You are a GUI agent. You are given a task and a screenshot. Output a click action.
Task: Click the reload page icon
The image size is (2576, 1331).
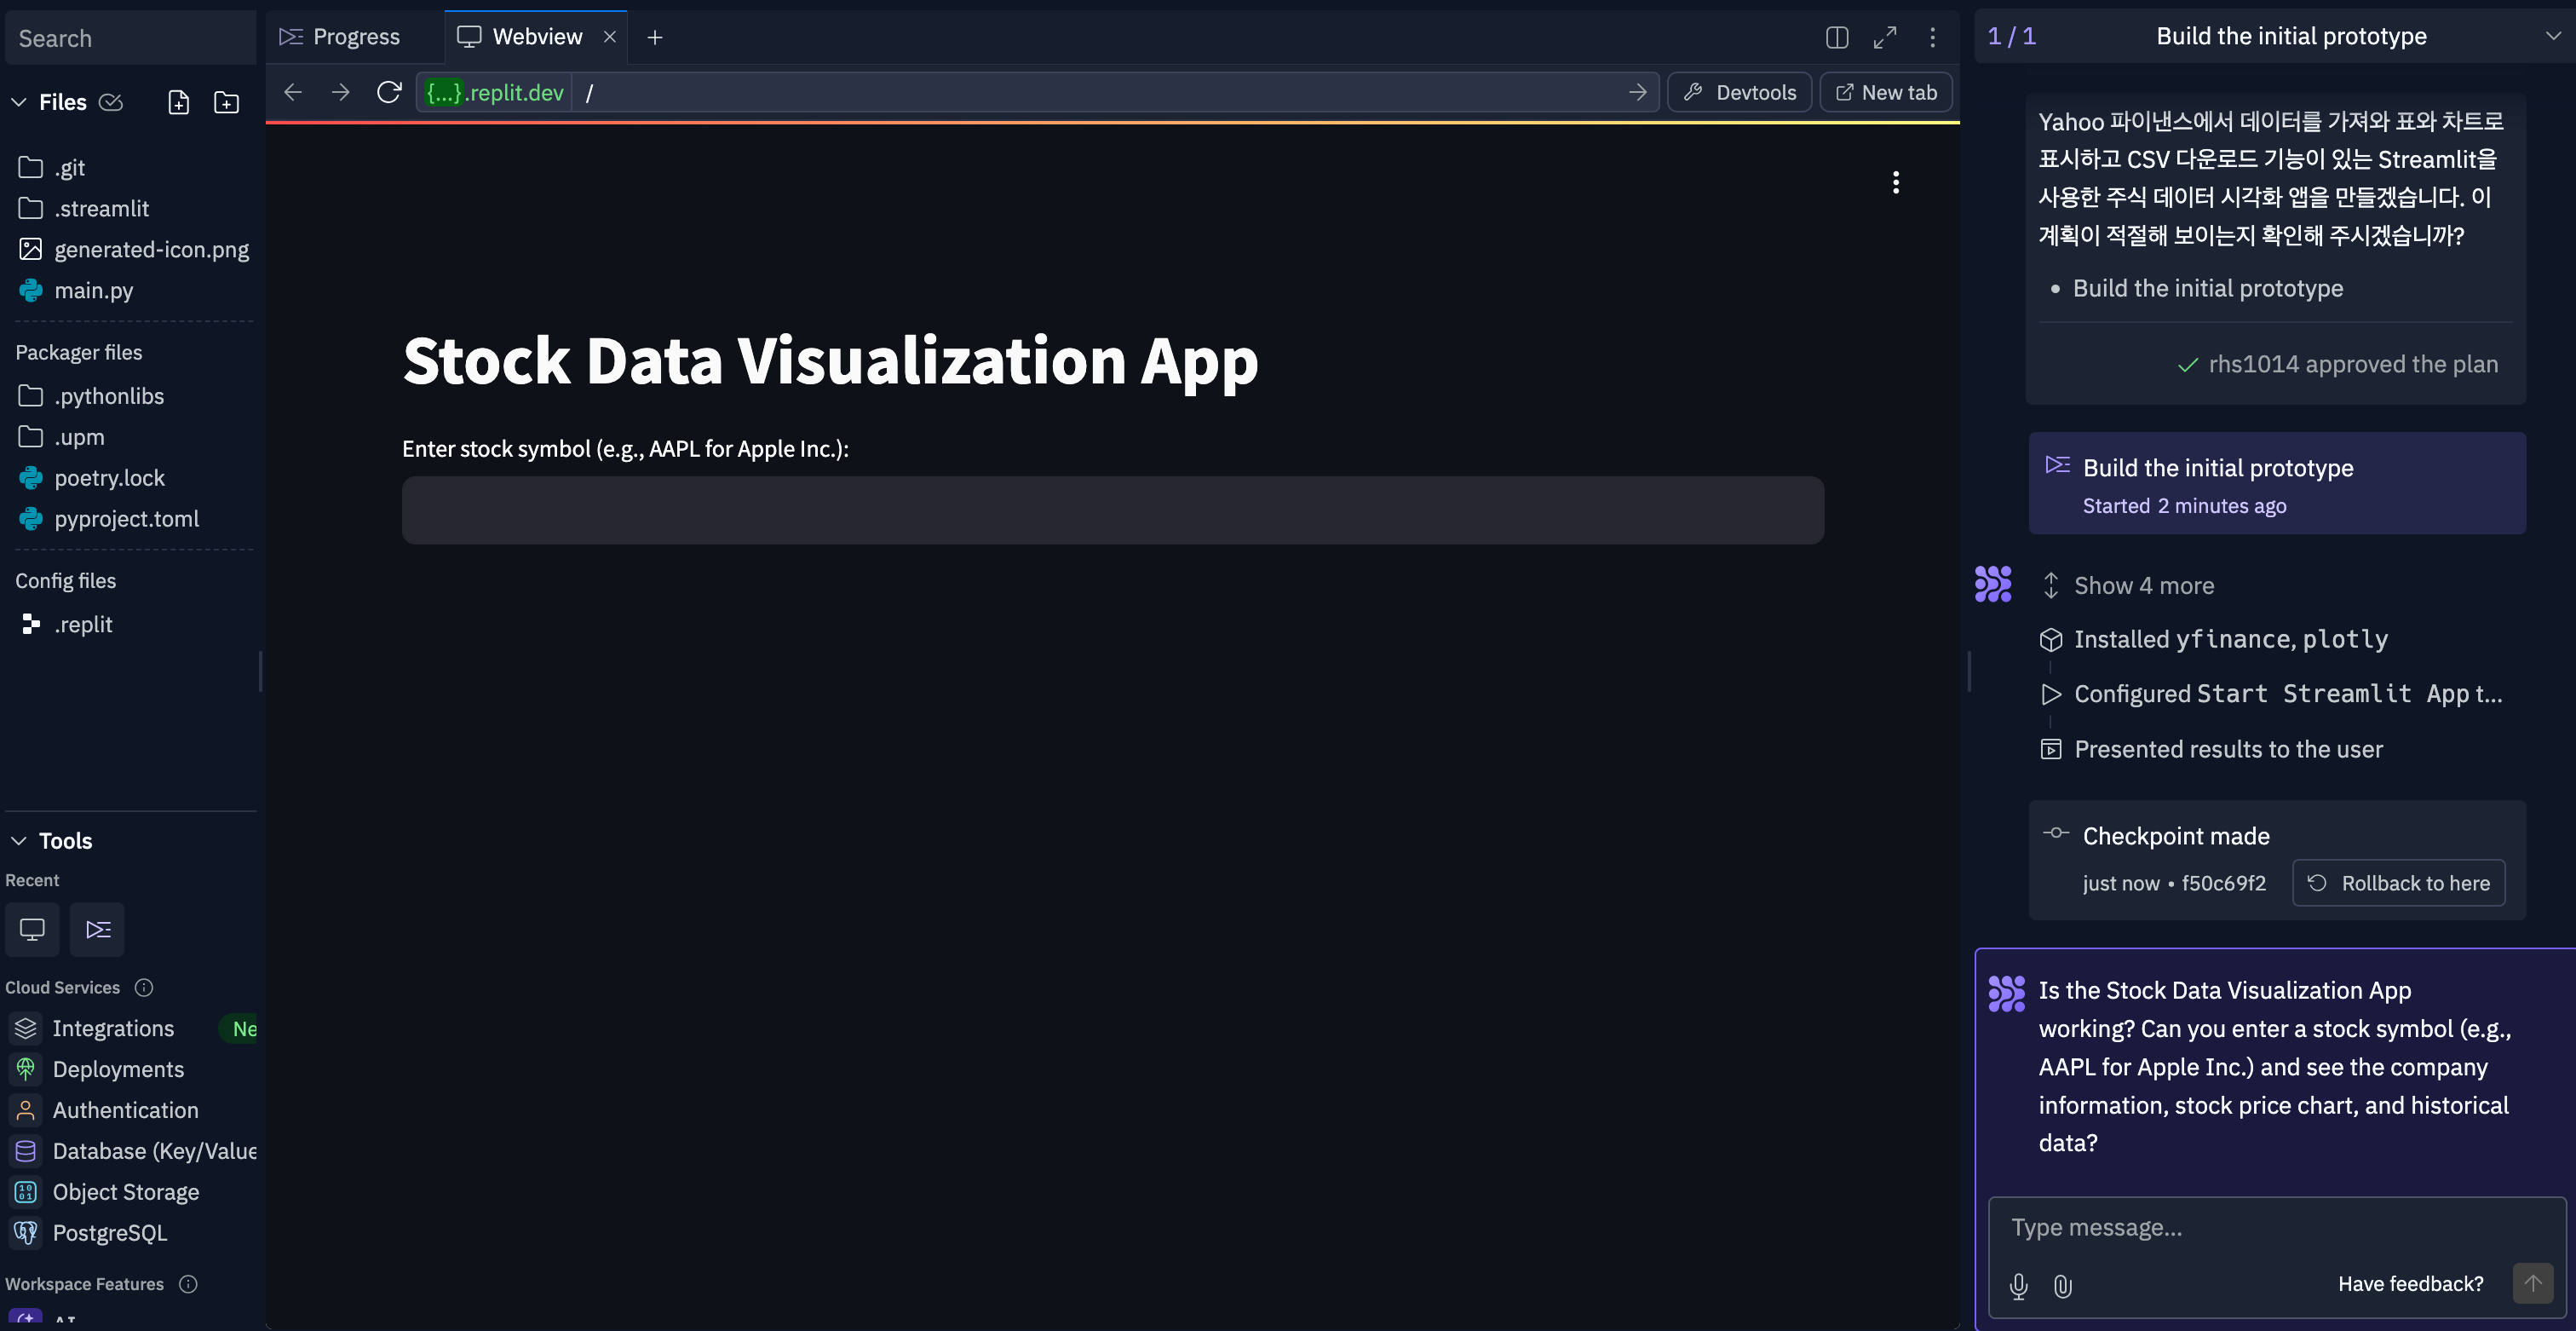click(387, 92)
